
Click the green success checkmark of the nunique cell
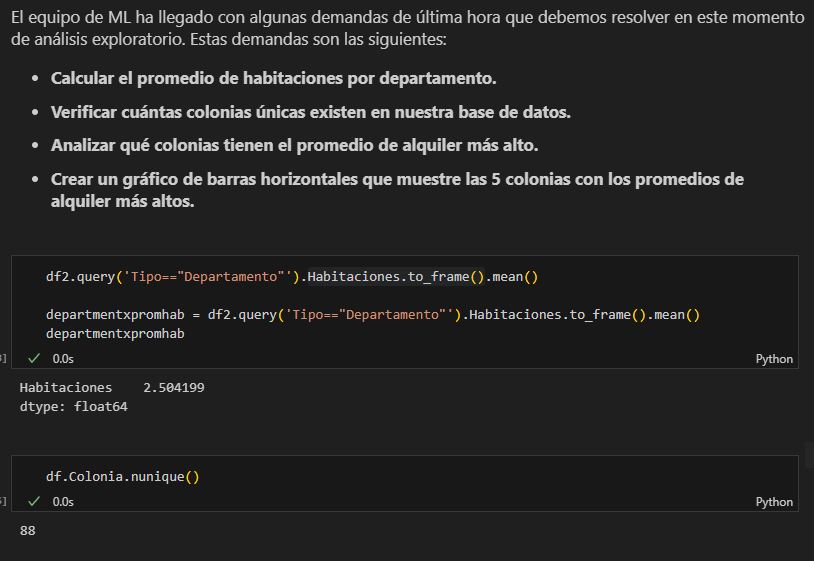pyautogui.click(x=34, y=501)
